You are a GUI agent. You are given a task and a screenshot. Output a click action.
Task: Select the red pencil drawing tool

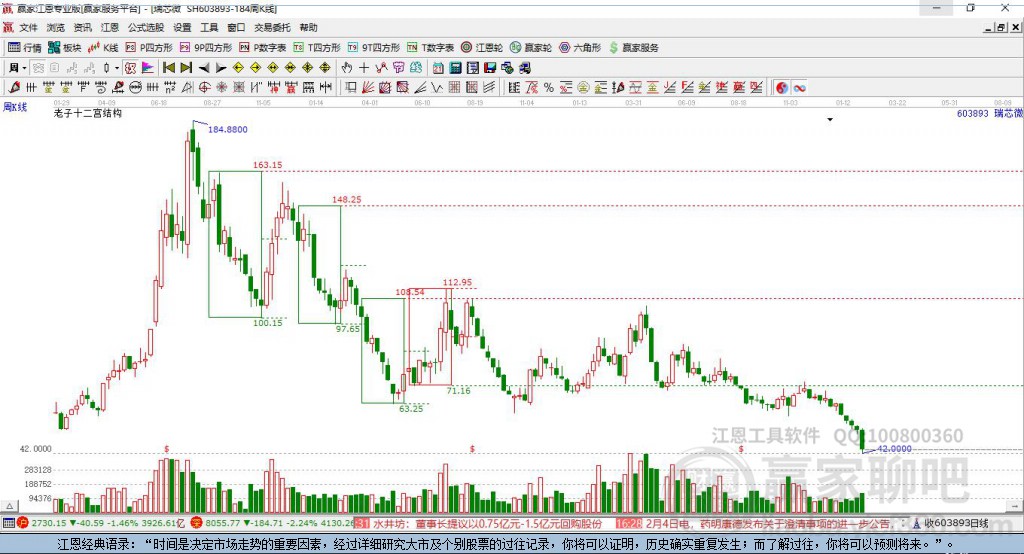(x=14, y=88)
